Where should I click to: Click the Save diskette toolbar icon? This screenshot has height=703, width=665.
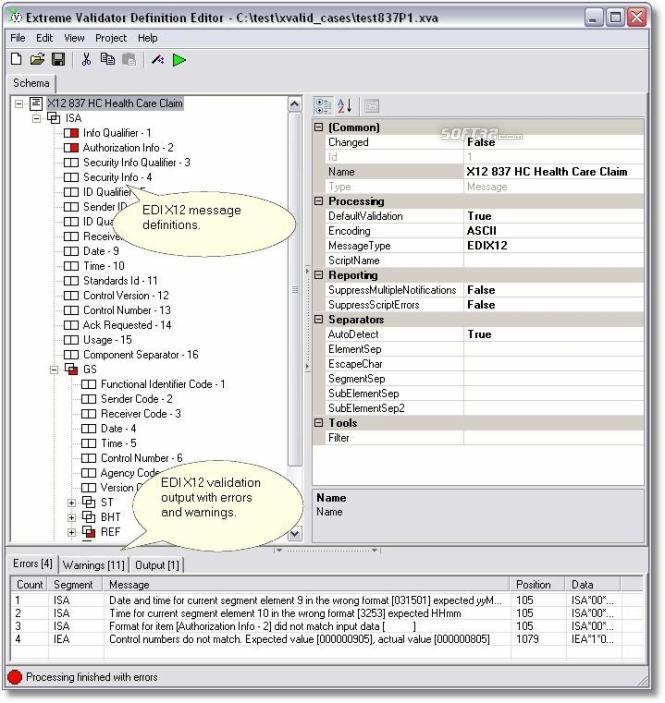(58, 59)
